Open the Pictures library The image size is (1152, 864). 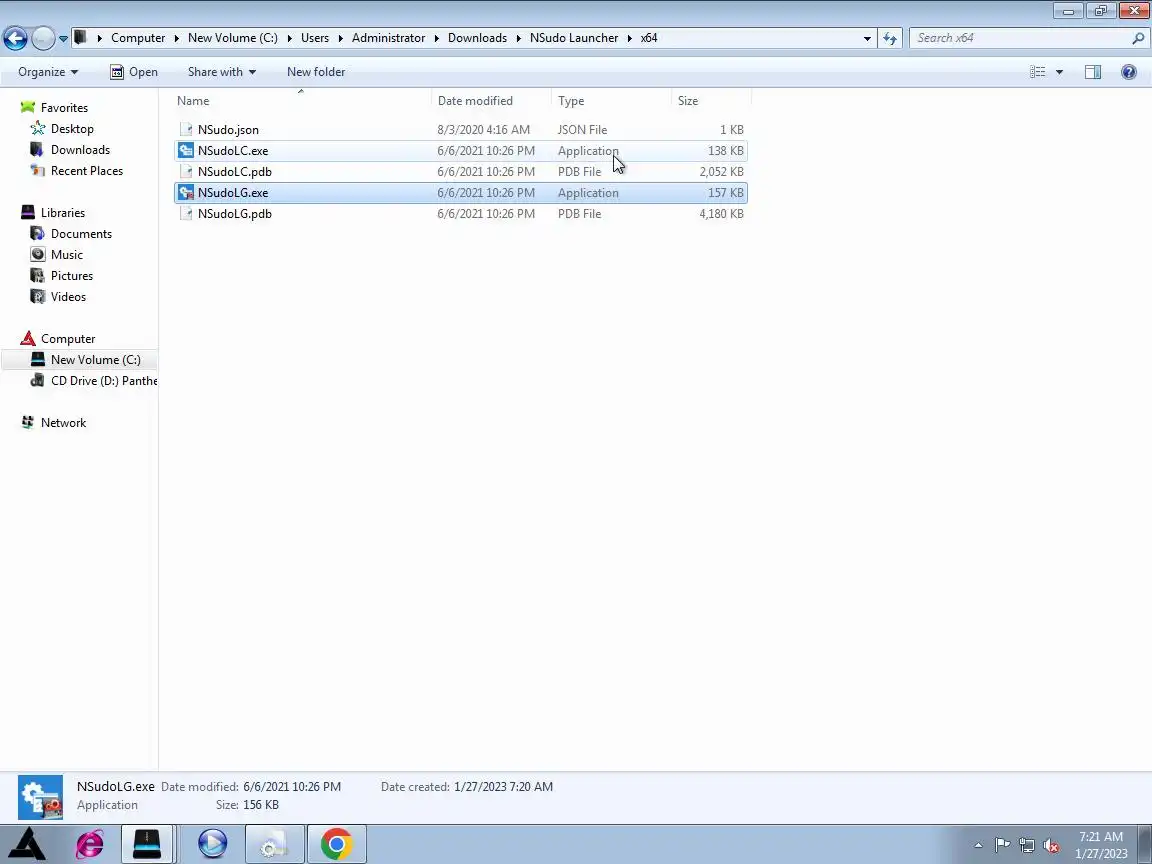click(x=72, y=276)
